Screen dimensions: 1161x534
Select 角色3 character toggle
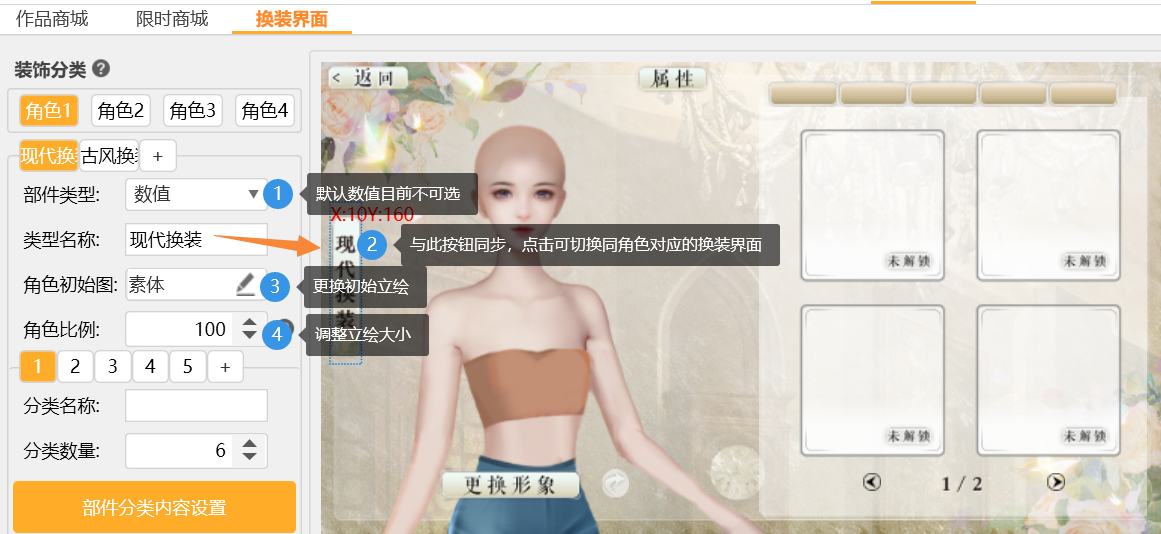[x=193, y=110]
